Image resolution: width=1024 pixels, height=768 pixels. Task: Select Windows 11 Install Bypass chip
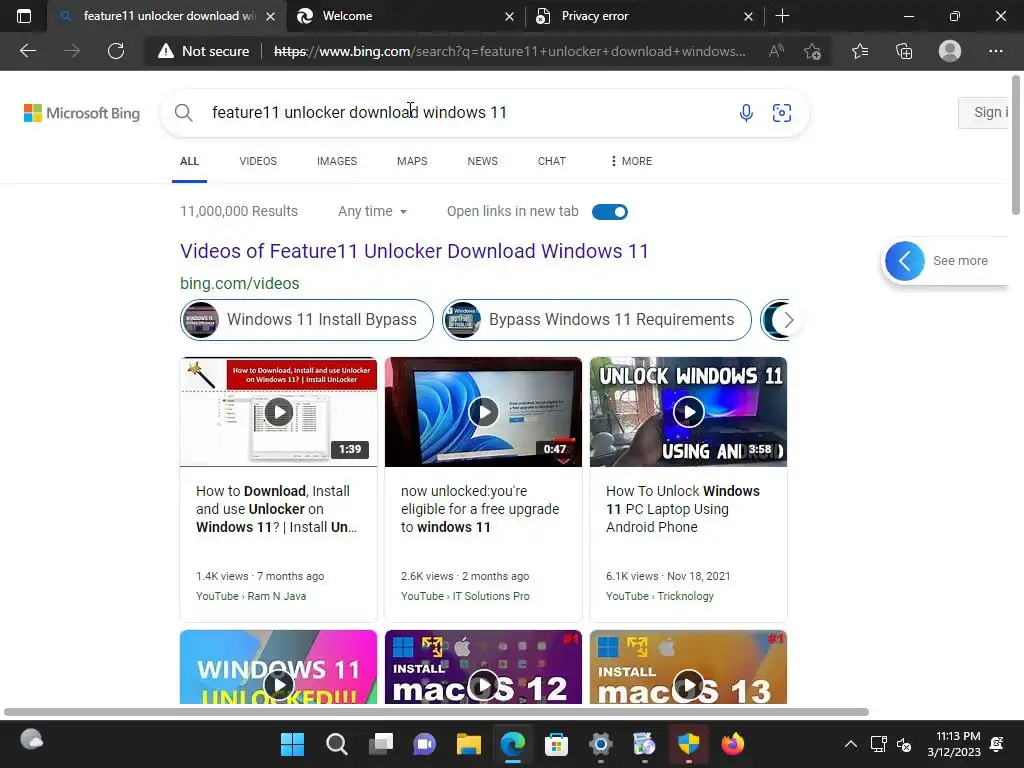point(306,319)
